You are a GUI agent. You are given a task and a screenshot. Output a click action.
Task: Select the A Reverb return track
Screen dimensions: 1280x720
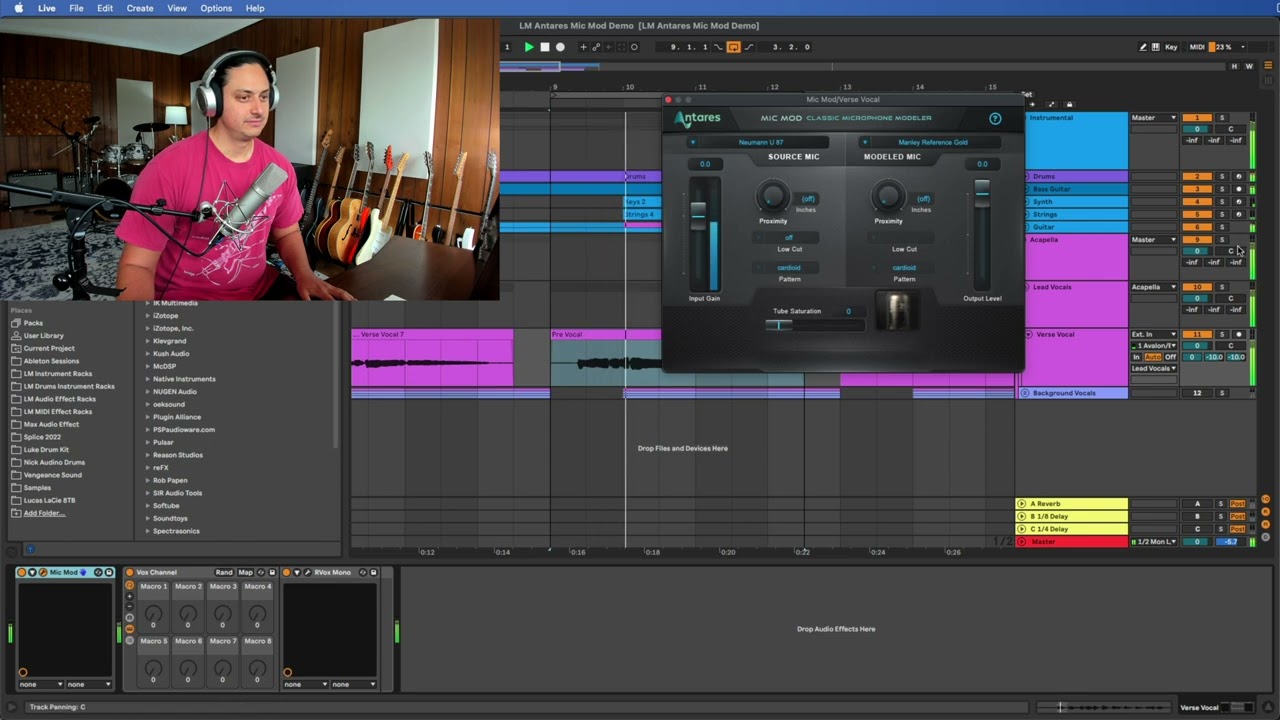[x=1072, y=503]
